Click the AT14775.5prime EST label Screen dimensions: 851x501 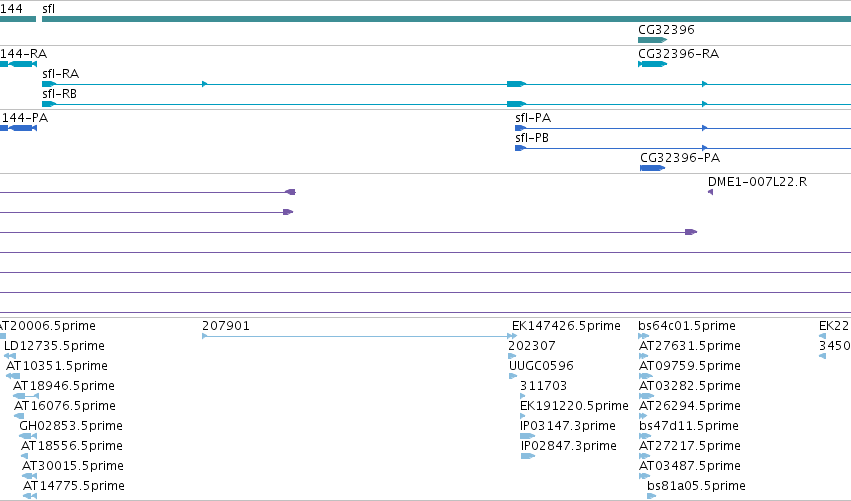(x=74, y=486)
